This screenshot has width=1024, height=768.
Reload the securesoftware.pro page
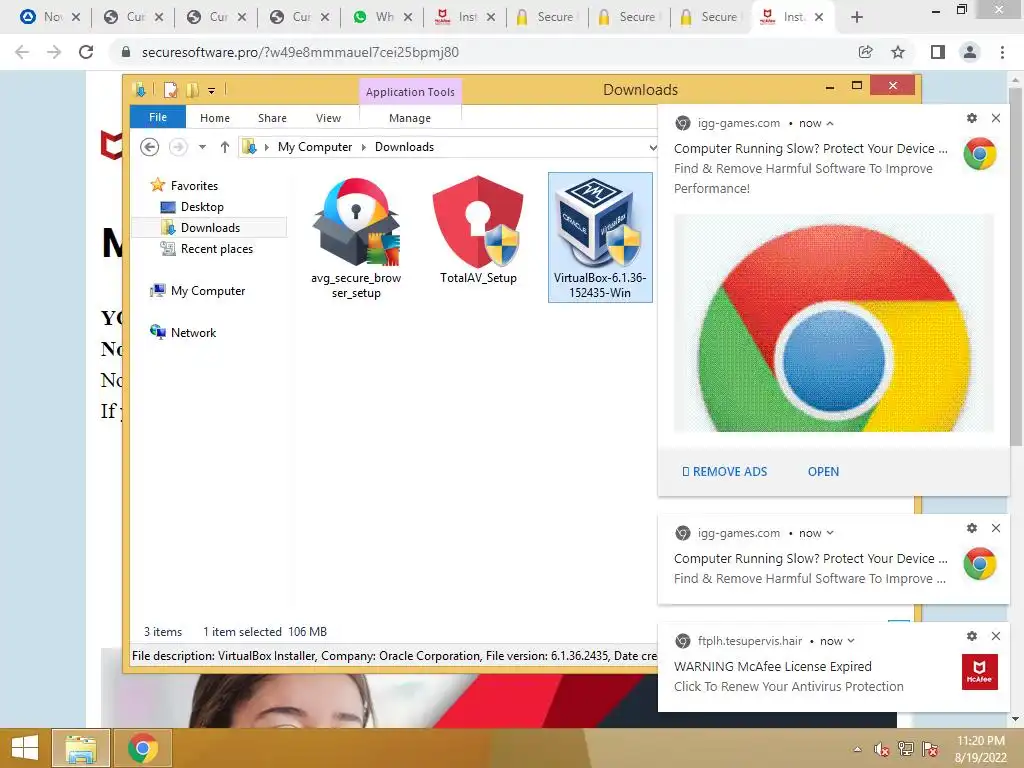click(86, 52)
